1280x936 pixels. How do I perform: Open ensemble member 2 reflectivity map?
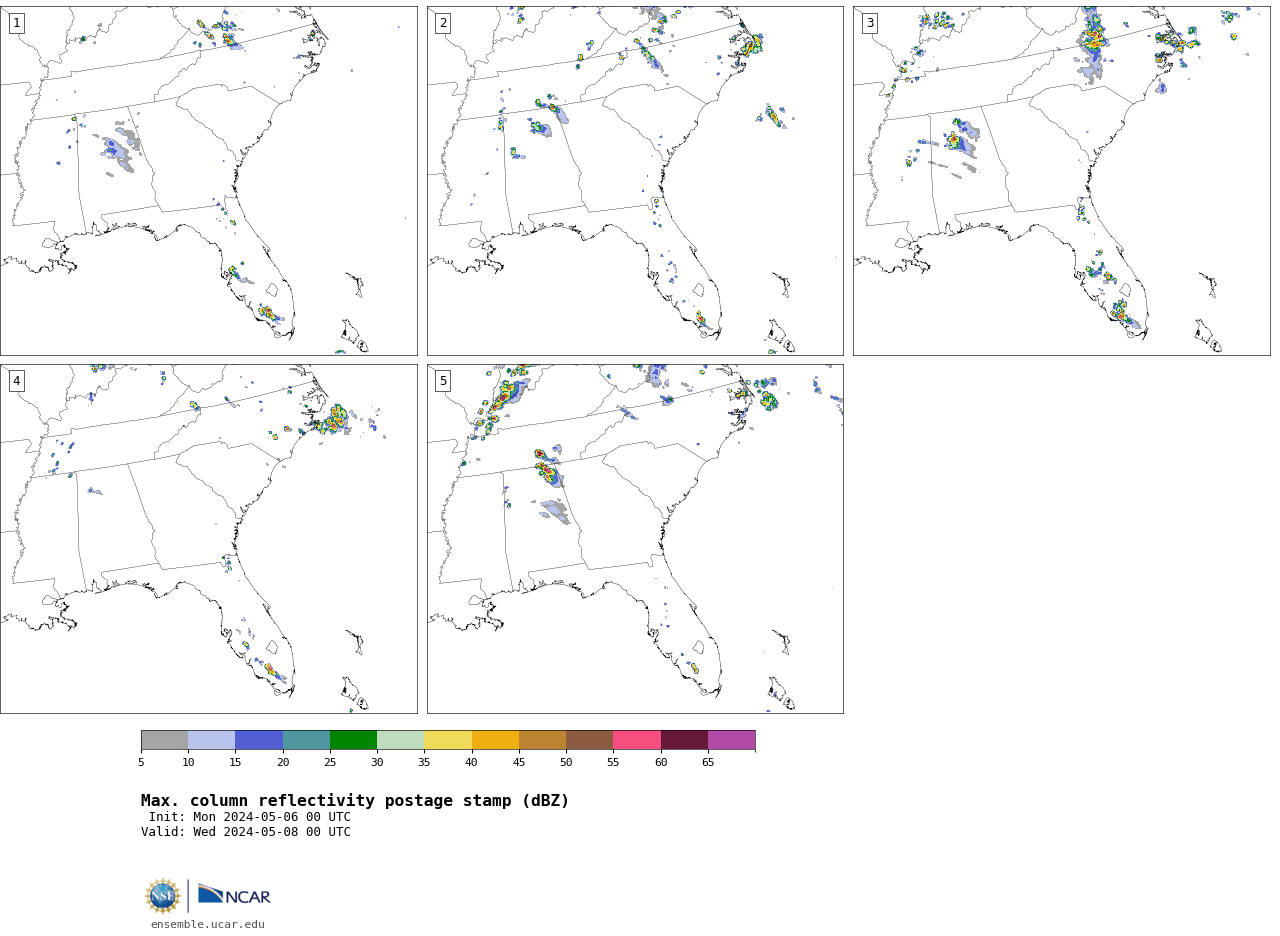coord(635,181)
